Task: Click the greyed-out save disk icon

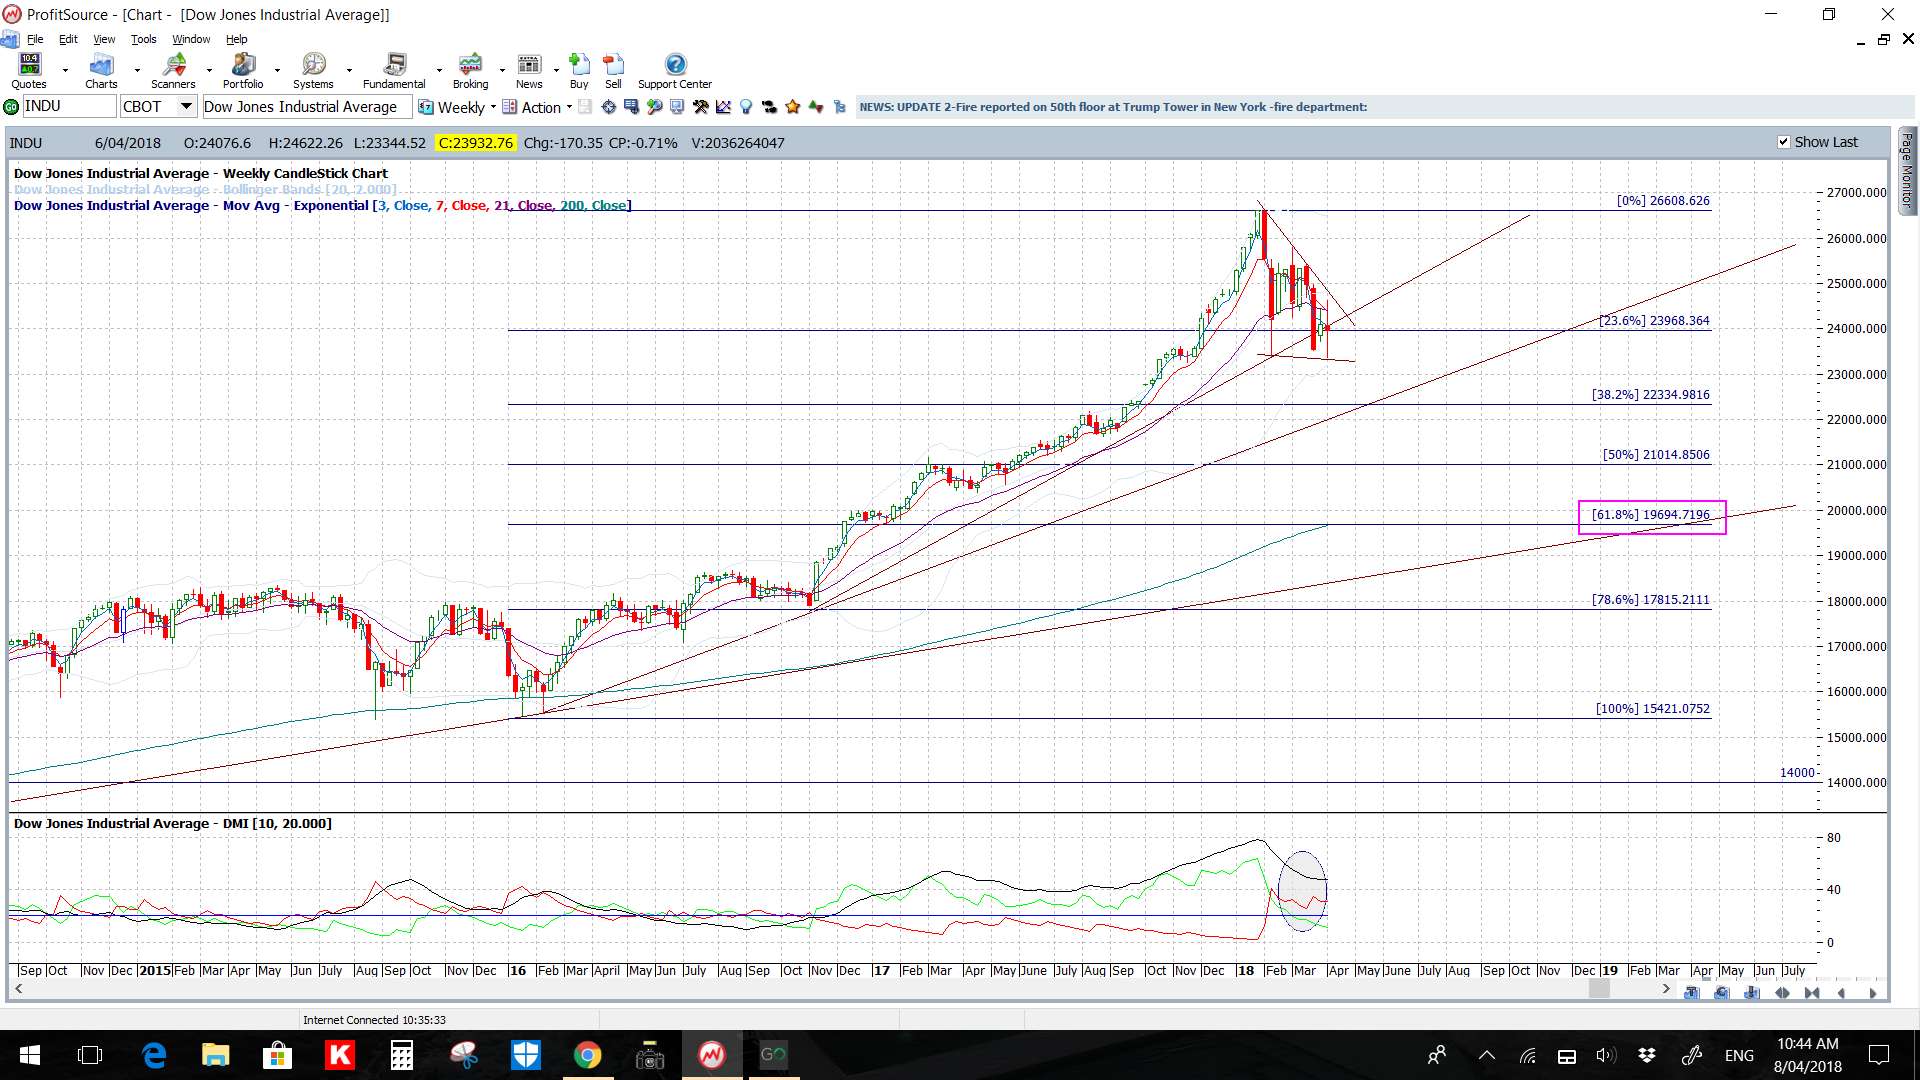Action: tap(585, 107)
